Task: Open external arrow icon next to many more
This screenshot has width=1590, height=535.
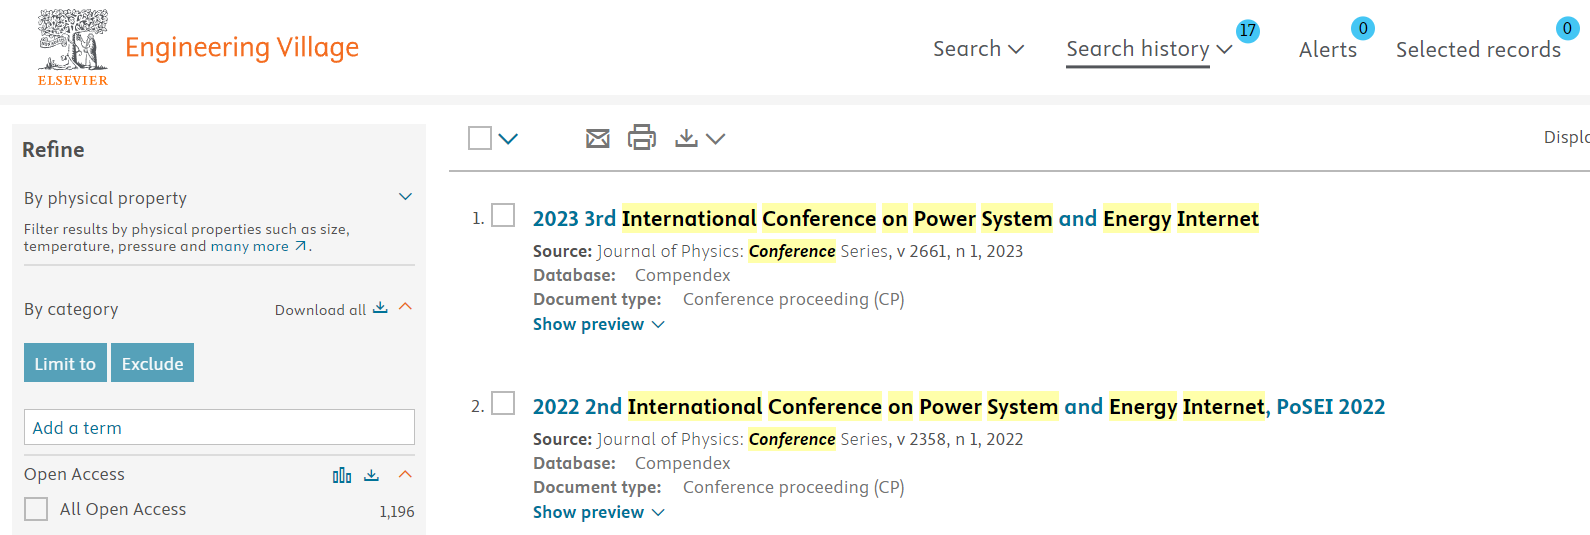Action: pos(300,246)
